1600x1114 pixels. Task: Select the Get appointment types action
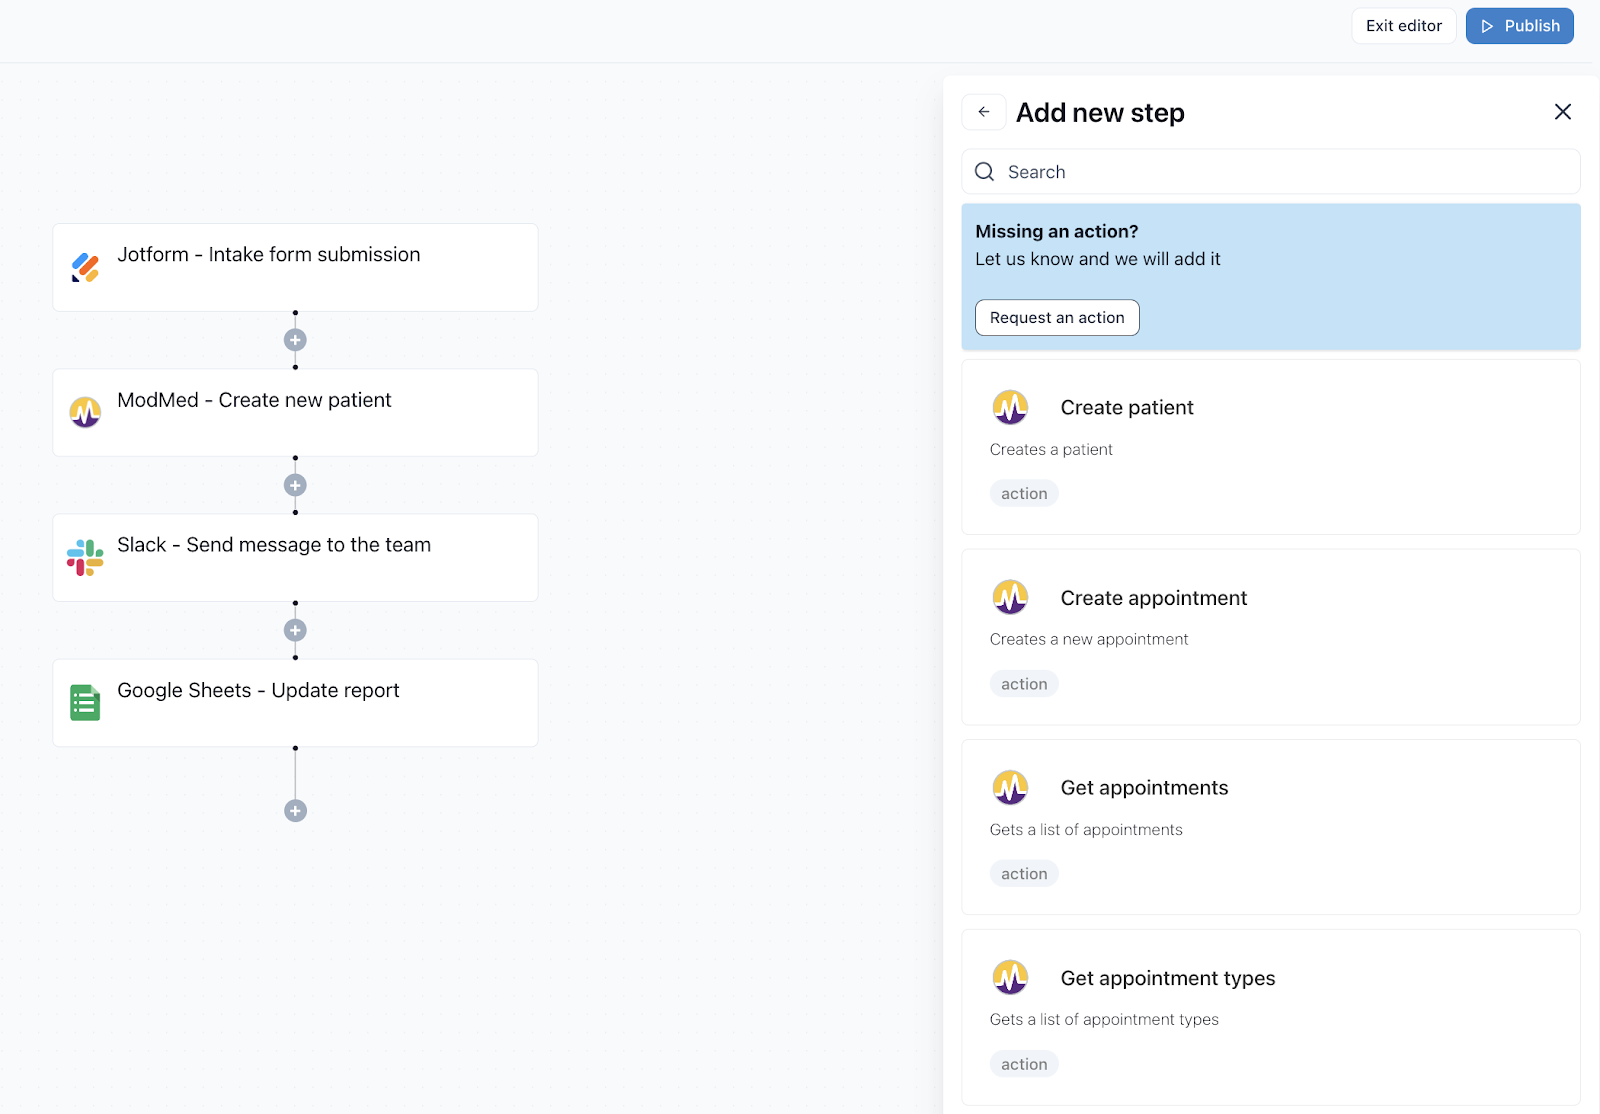(1271, 1017)
